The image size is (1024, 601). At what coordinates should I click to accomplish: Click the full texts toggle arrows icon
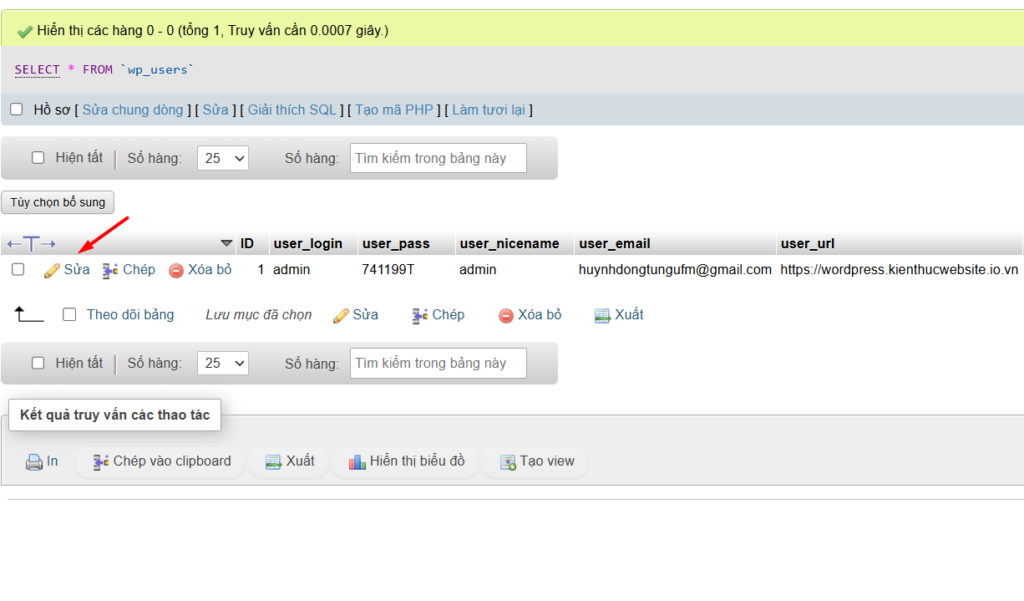coord(31,244)
